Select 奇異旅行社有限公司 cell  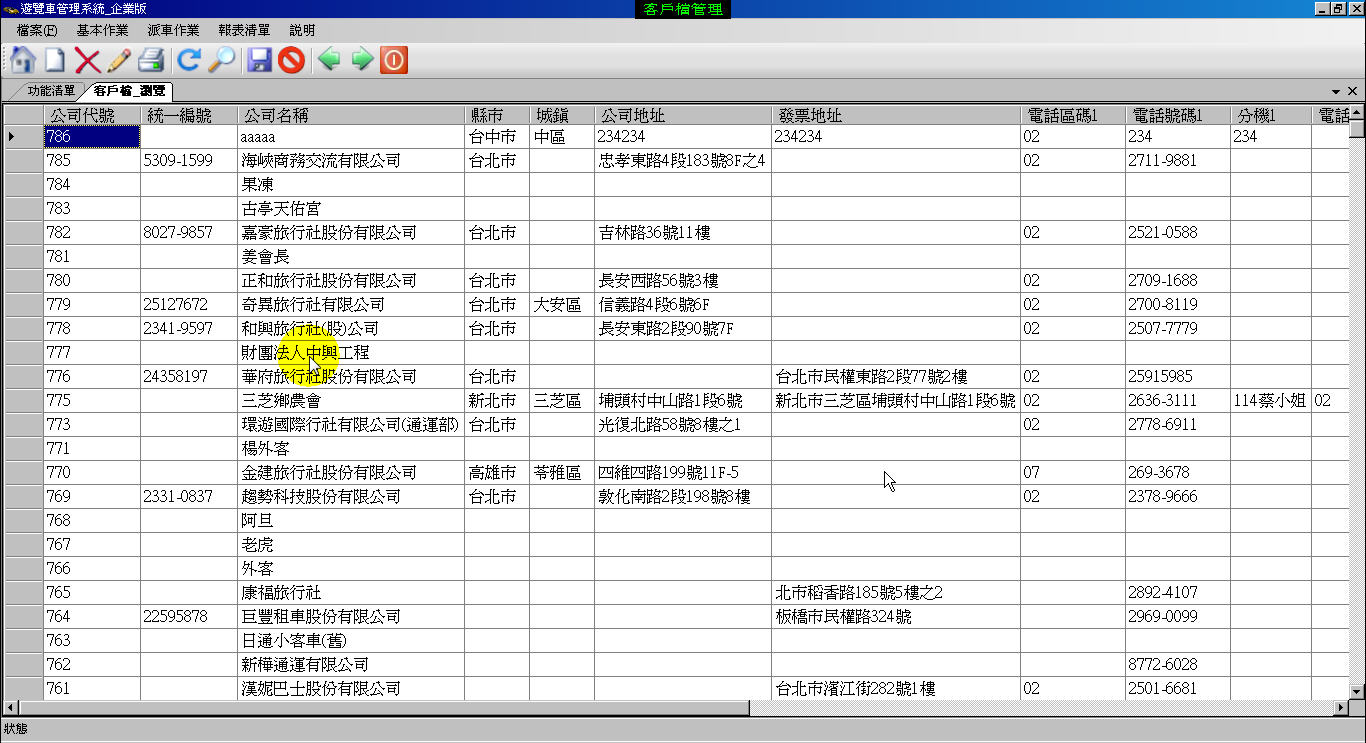coord(351,304)
